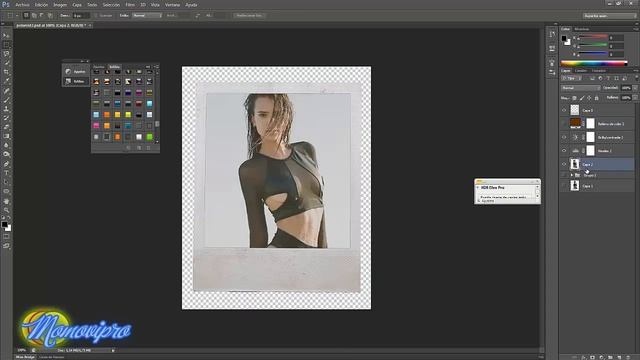Screen dimensions: 640x360
Task: Click the Capa 2 layer thumbnail
Action: pyautogui.click(x=575, y=164)
